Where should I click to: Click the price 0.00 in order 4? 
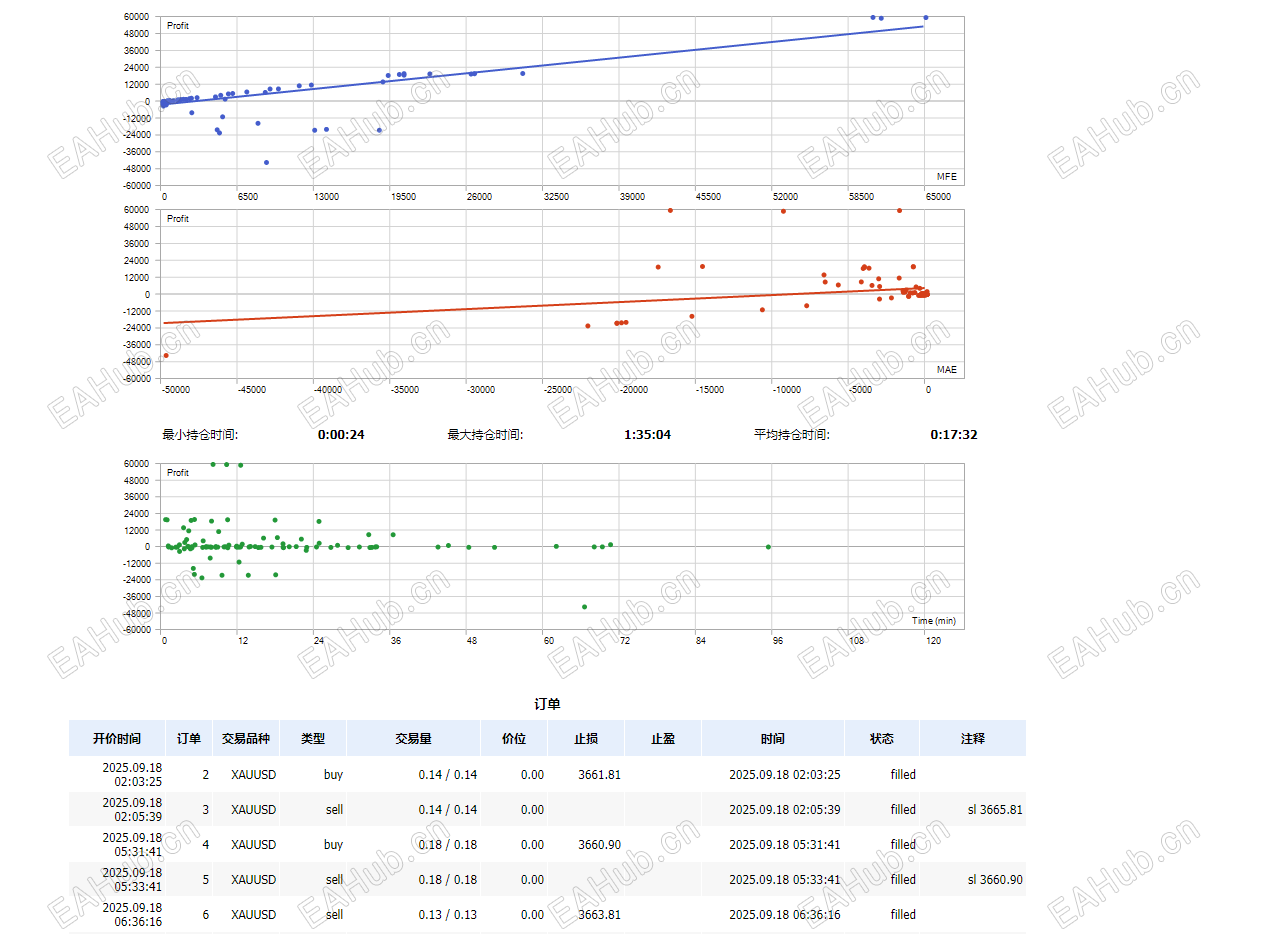(x=533, y=845)
